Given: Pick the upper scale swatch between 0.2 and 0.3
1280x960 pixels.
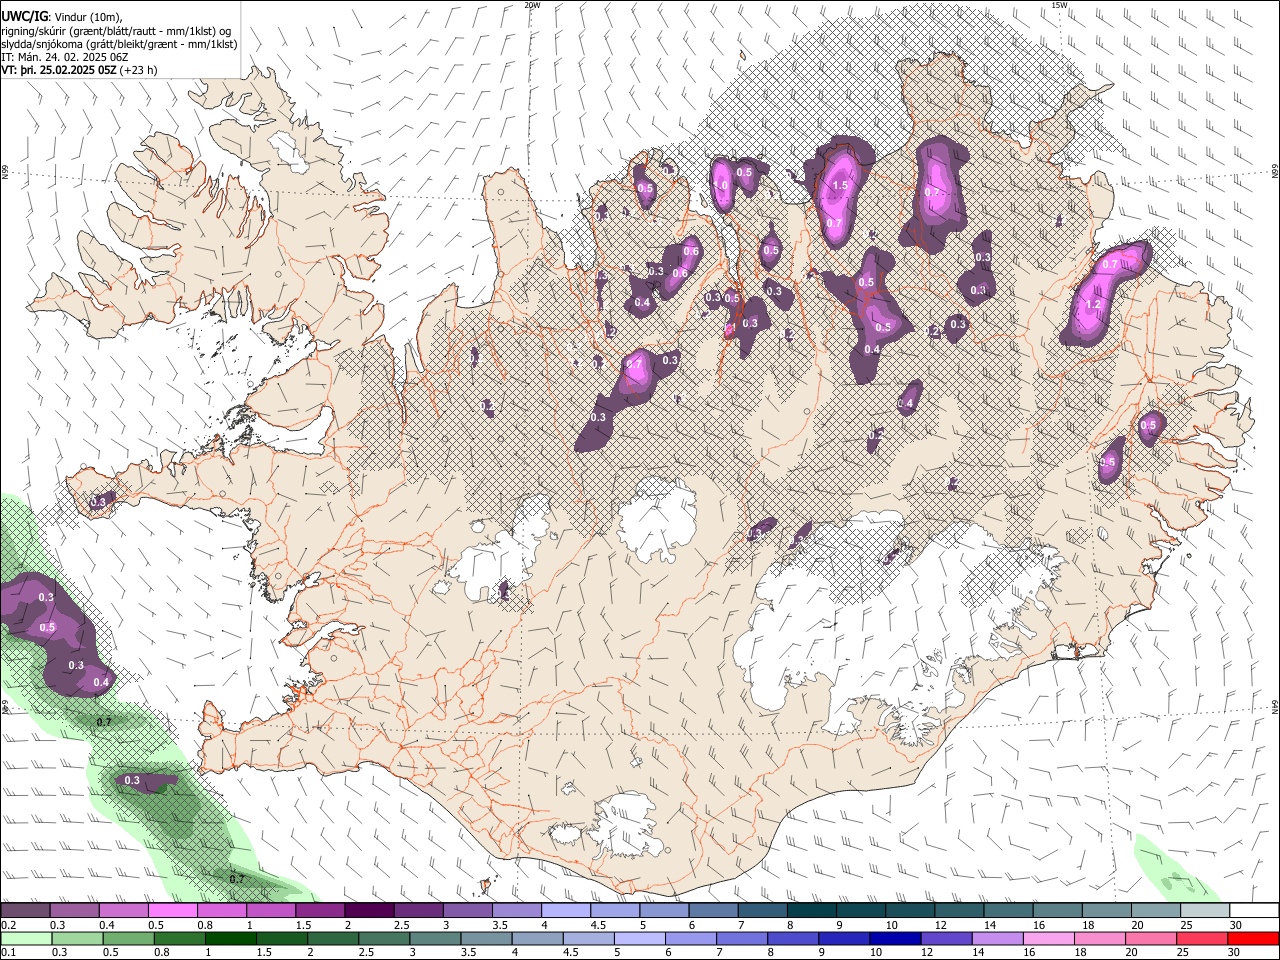Looking at the screenshot, I should point(25,910).
